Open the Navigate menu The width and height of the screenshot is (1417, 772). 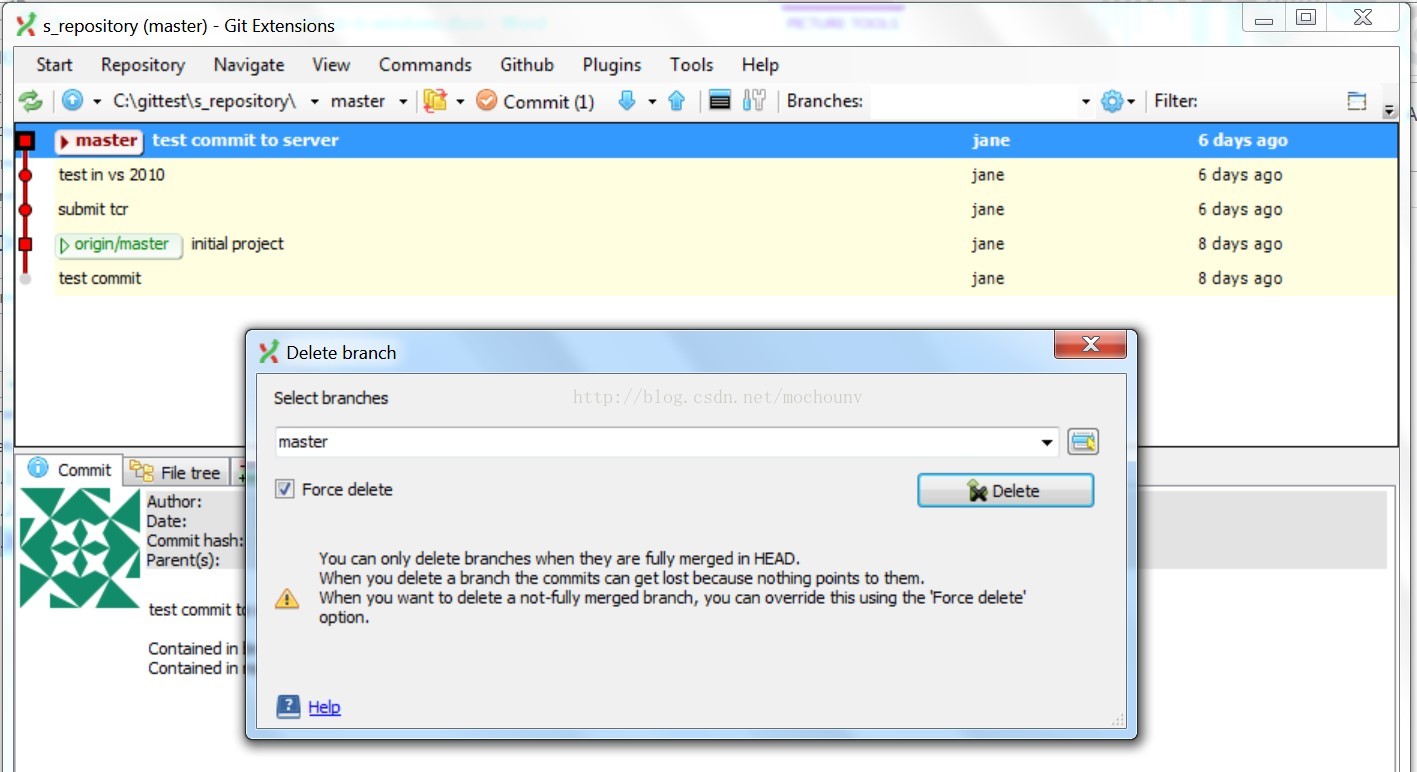[x=249, y=65]
